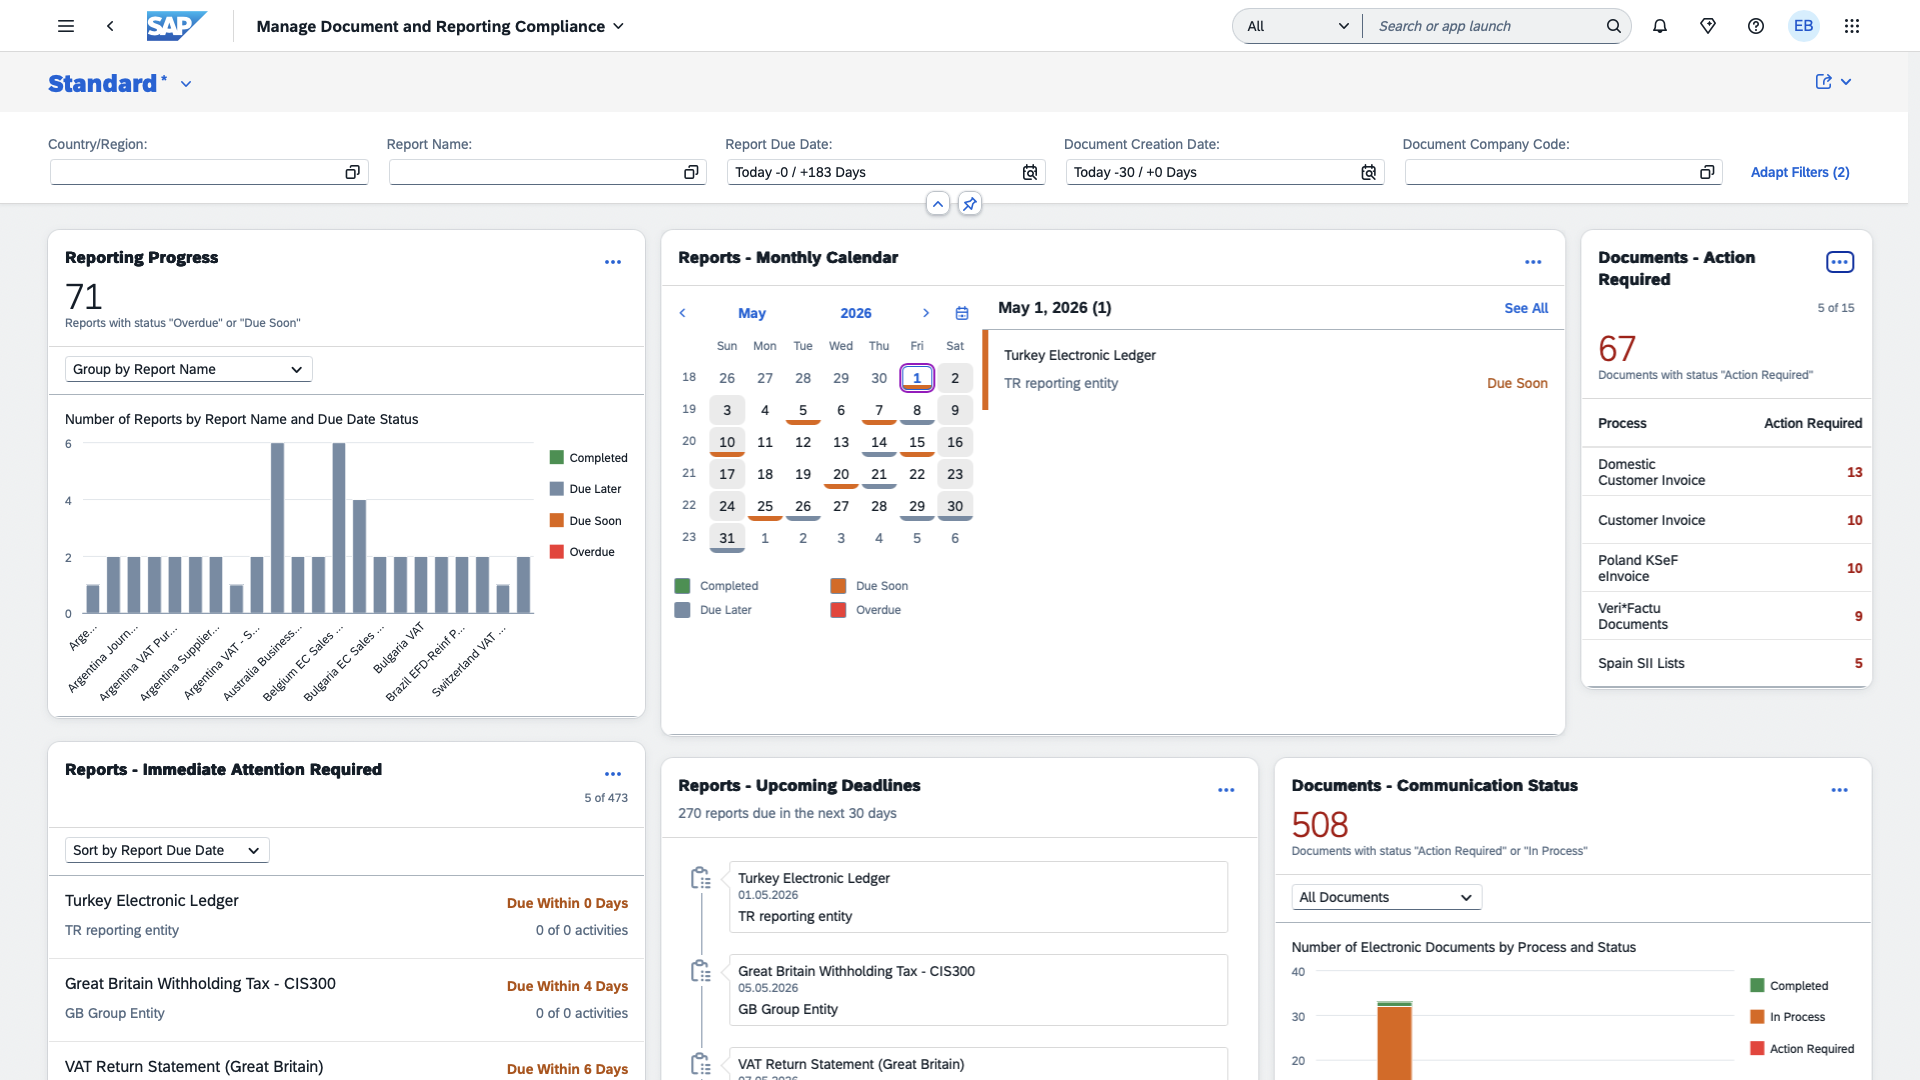Image resolution: width=1920 pixels, height=1080 pixels.
Task: Open Group by Report Name dropdown
Action: [189, 369]
